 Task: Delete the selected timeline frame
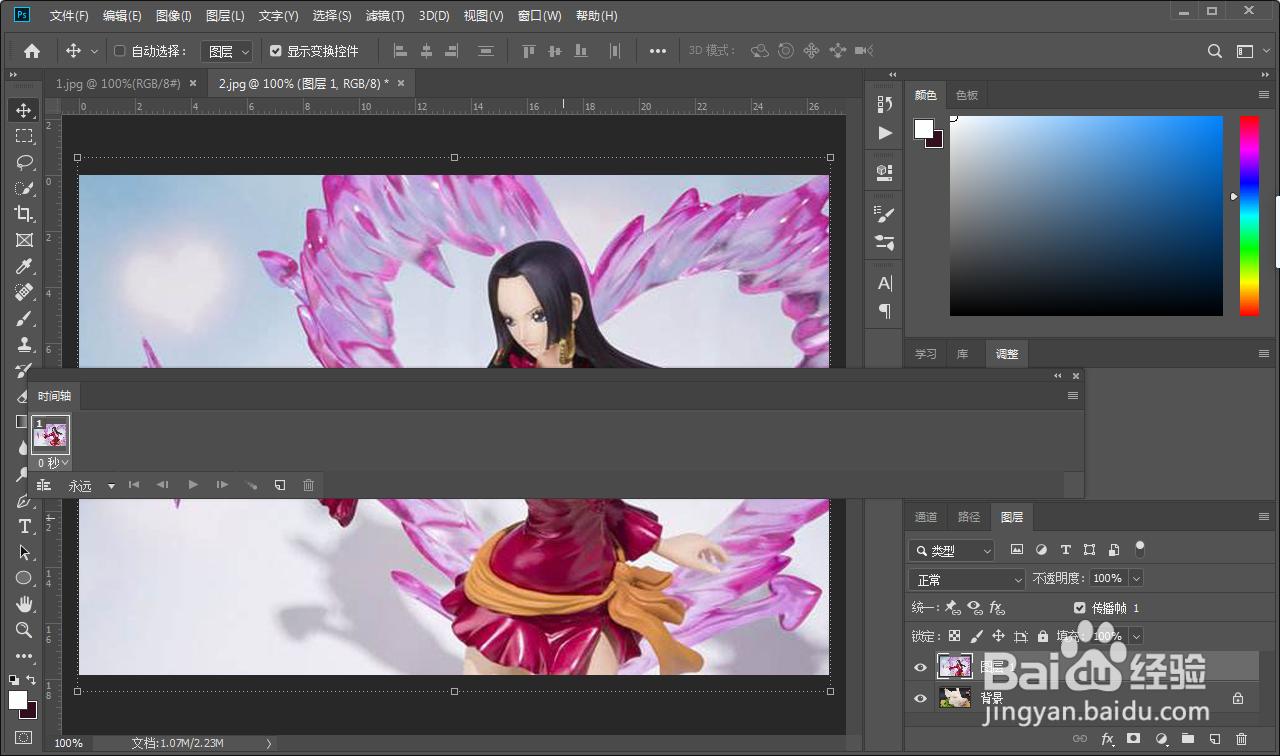tap(308, 485)
